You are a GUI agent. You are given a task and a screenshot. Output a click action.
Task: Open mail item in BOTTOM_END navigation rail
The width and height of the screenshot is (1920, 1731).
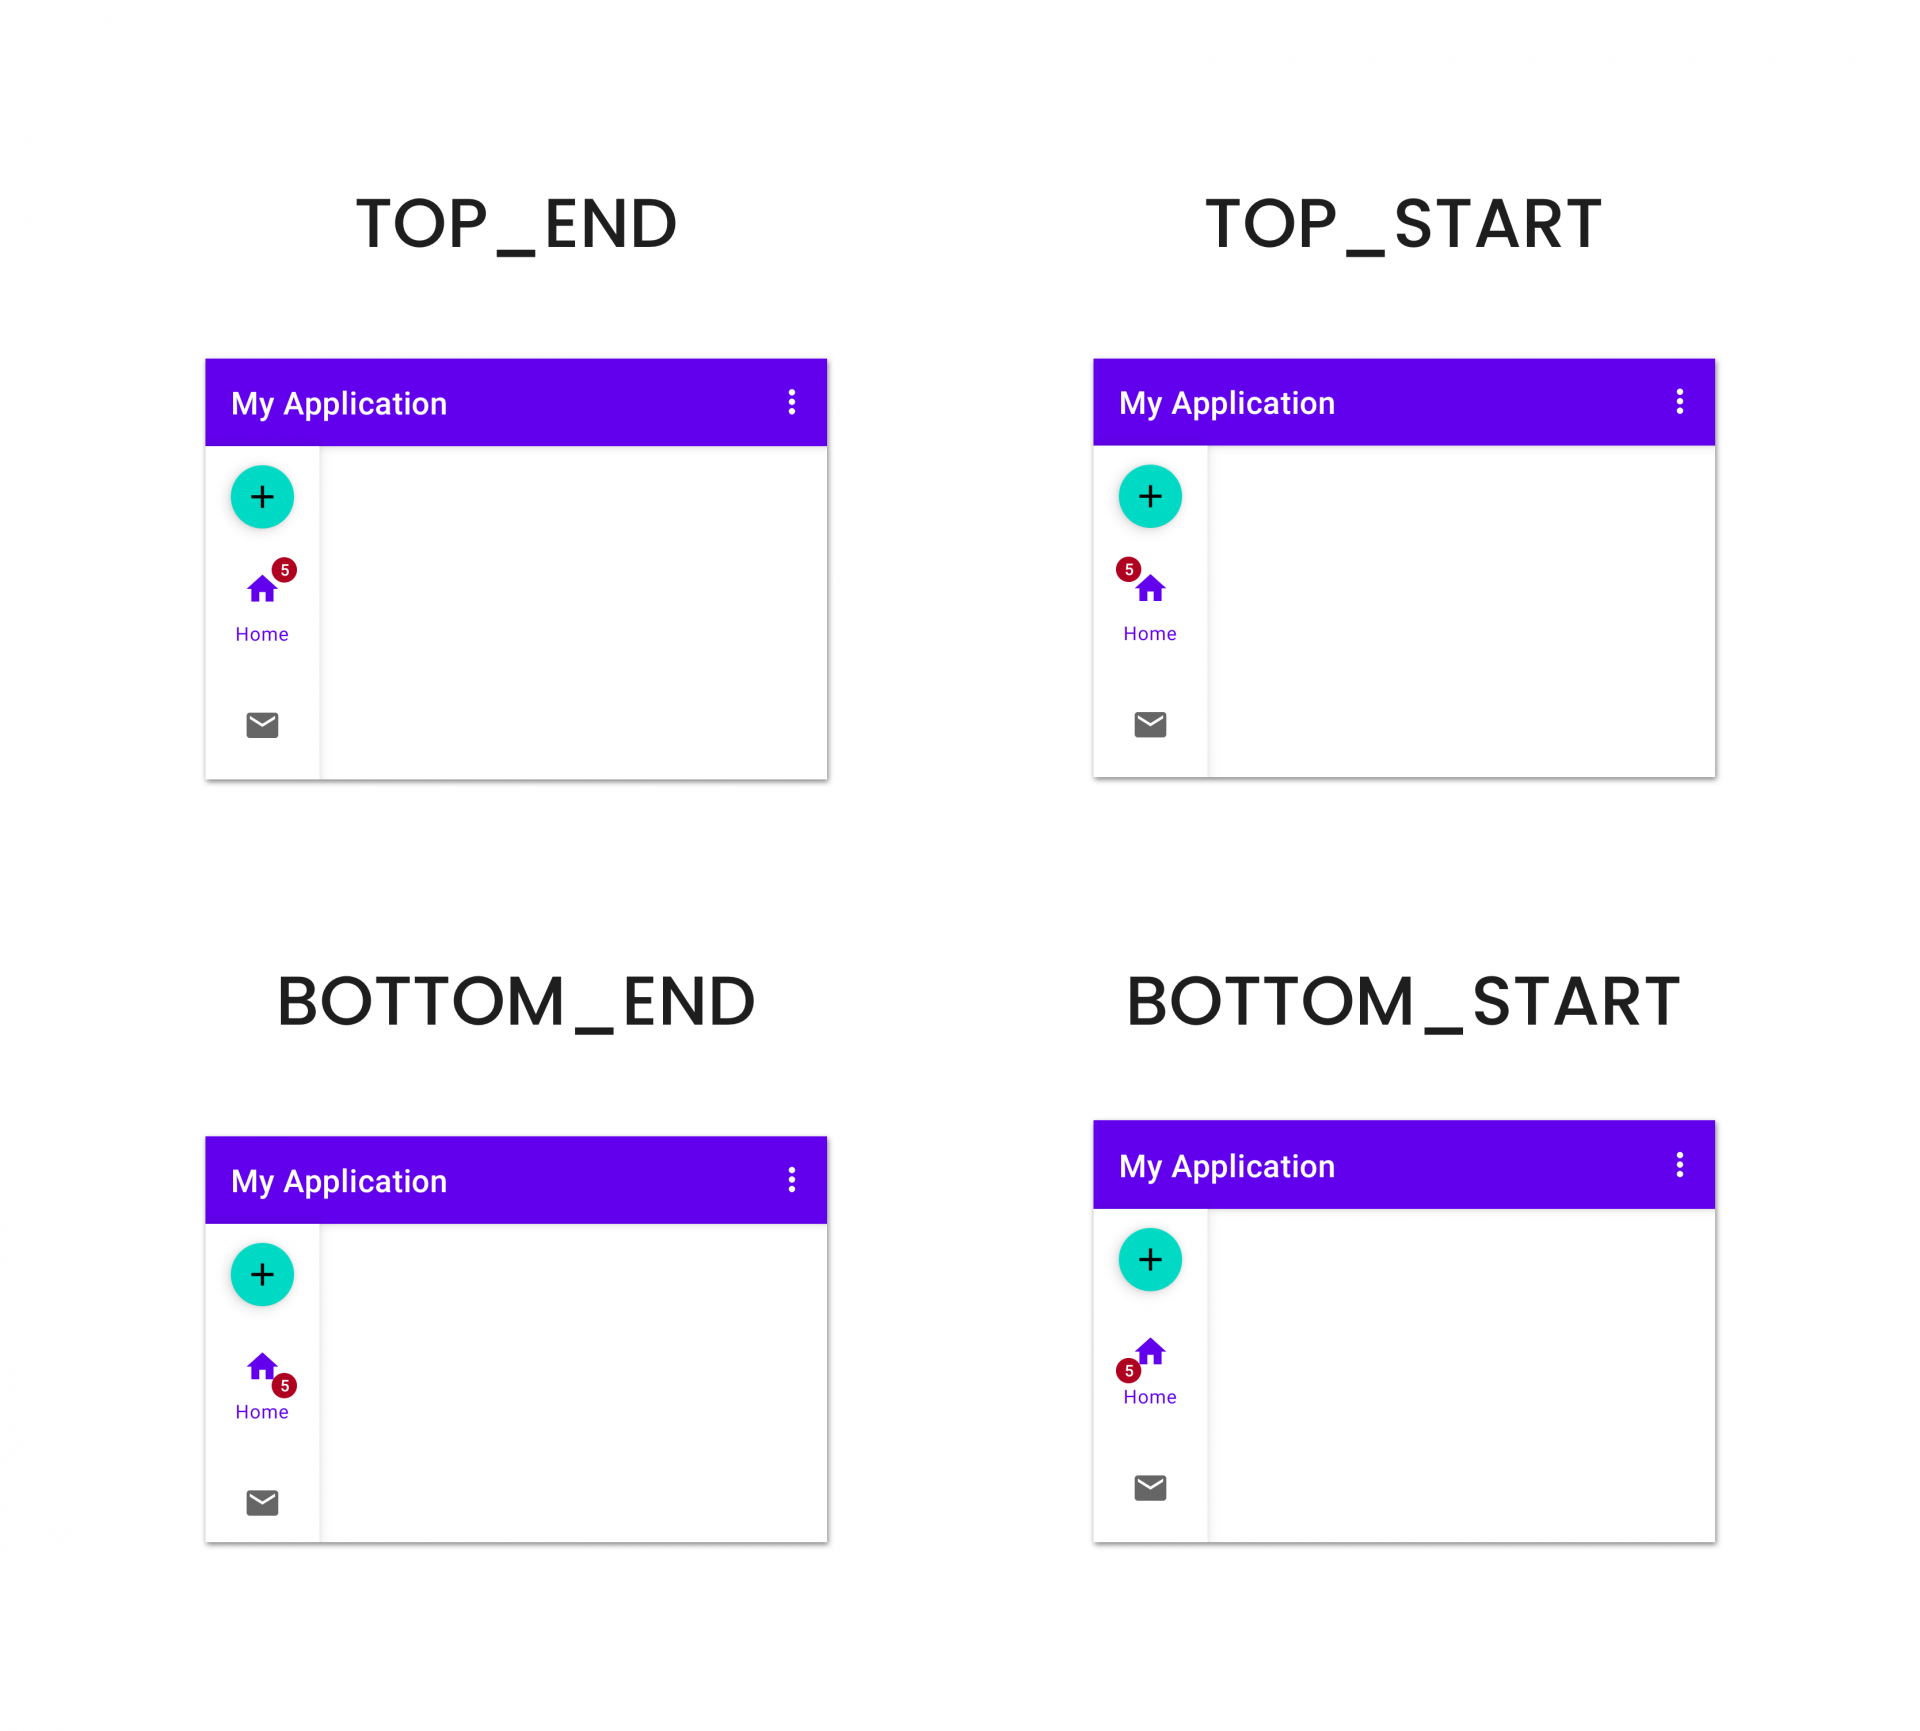point(262,1502)
